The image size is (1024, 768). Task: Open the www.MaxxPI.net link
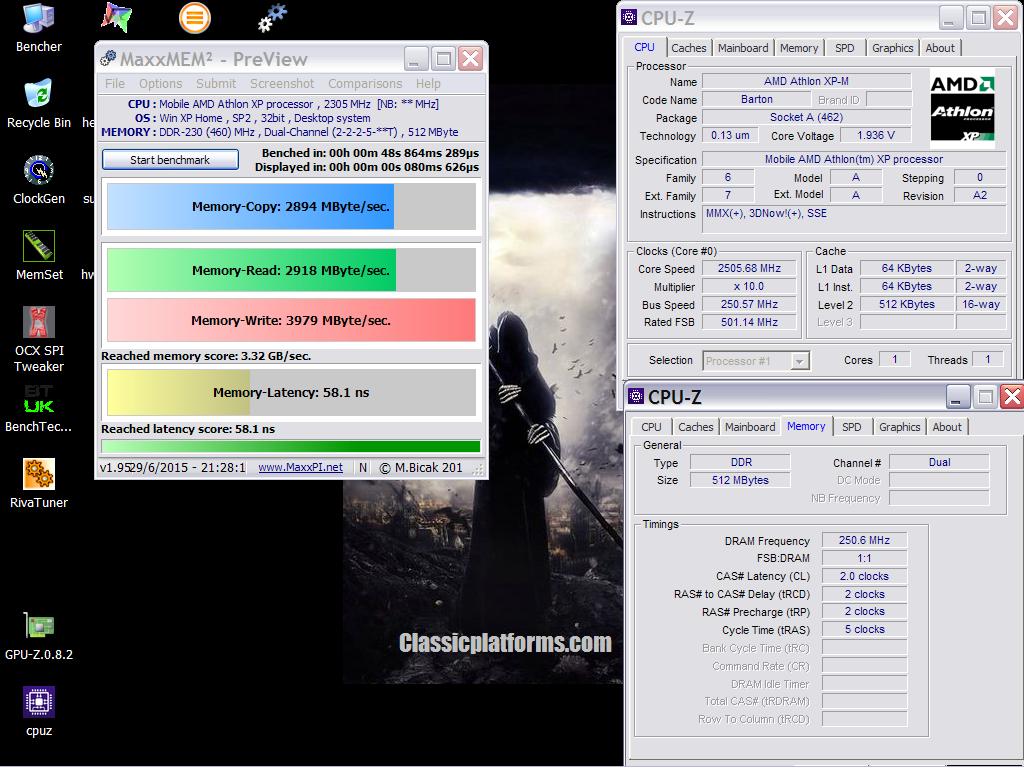click(300, 468)
